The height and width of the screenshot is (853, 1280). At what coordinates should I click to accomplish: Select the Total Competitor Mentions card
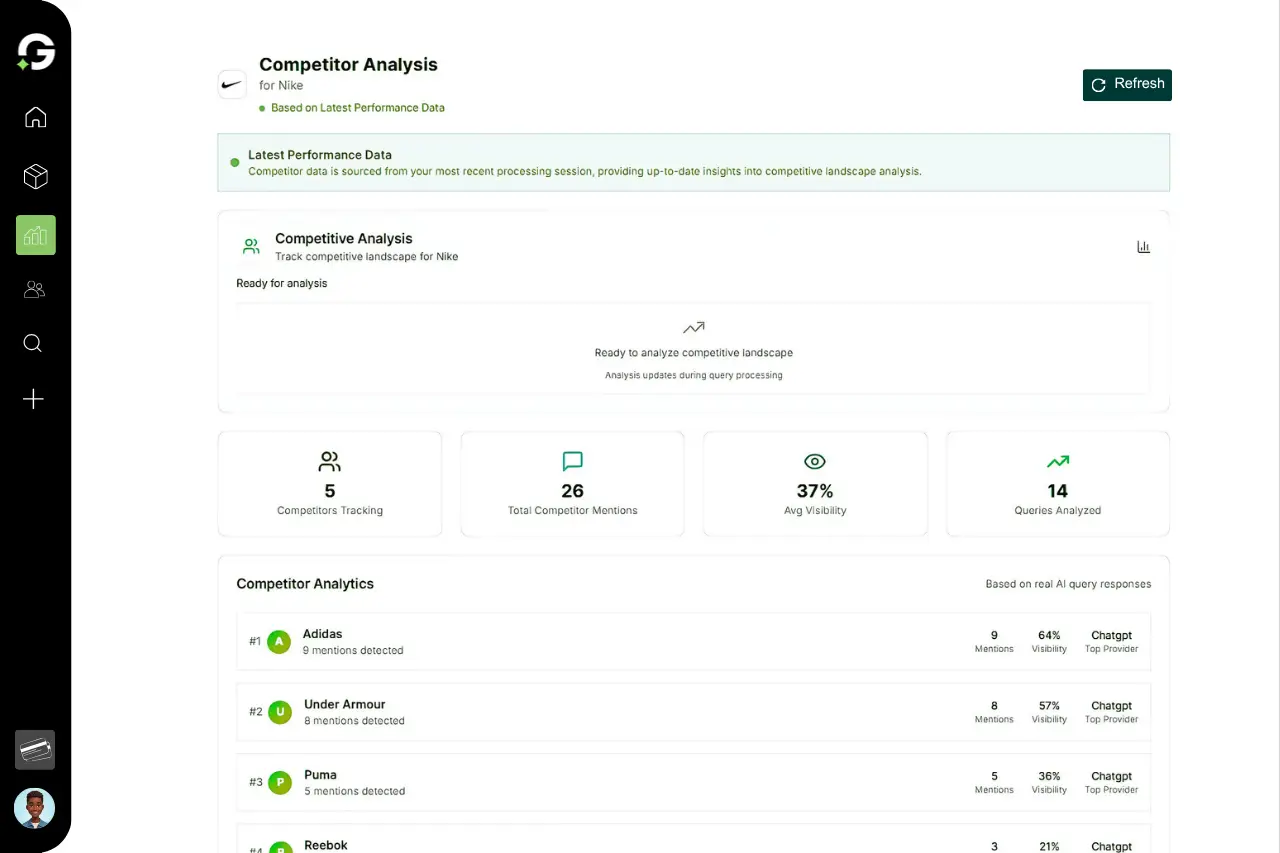coord(572,484)
